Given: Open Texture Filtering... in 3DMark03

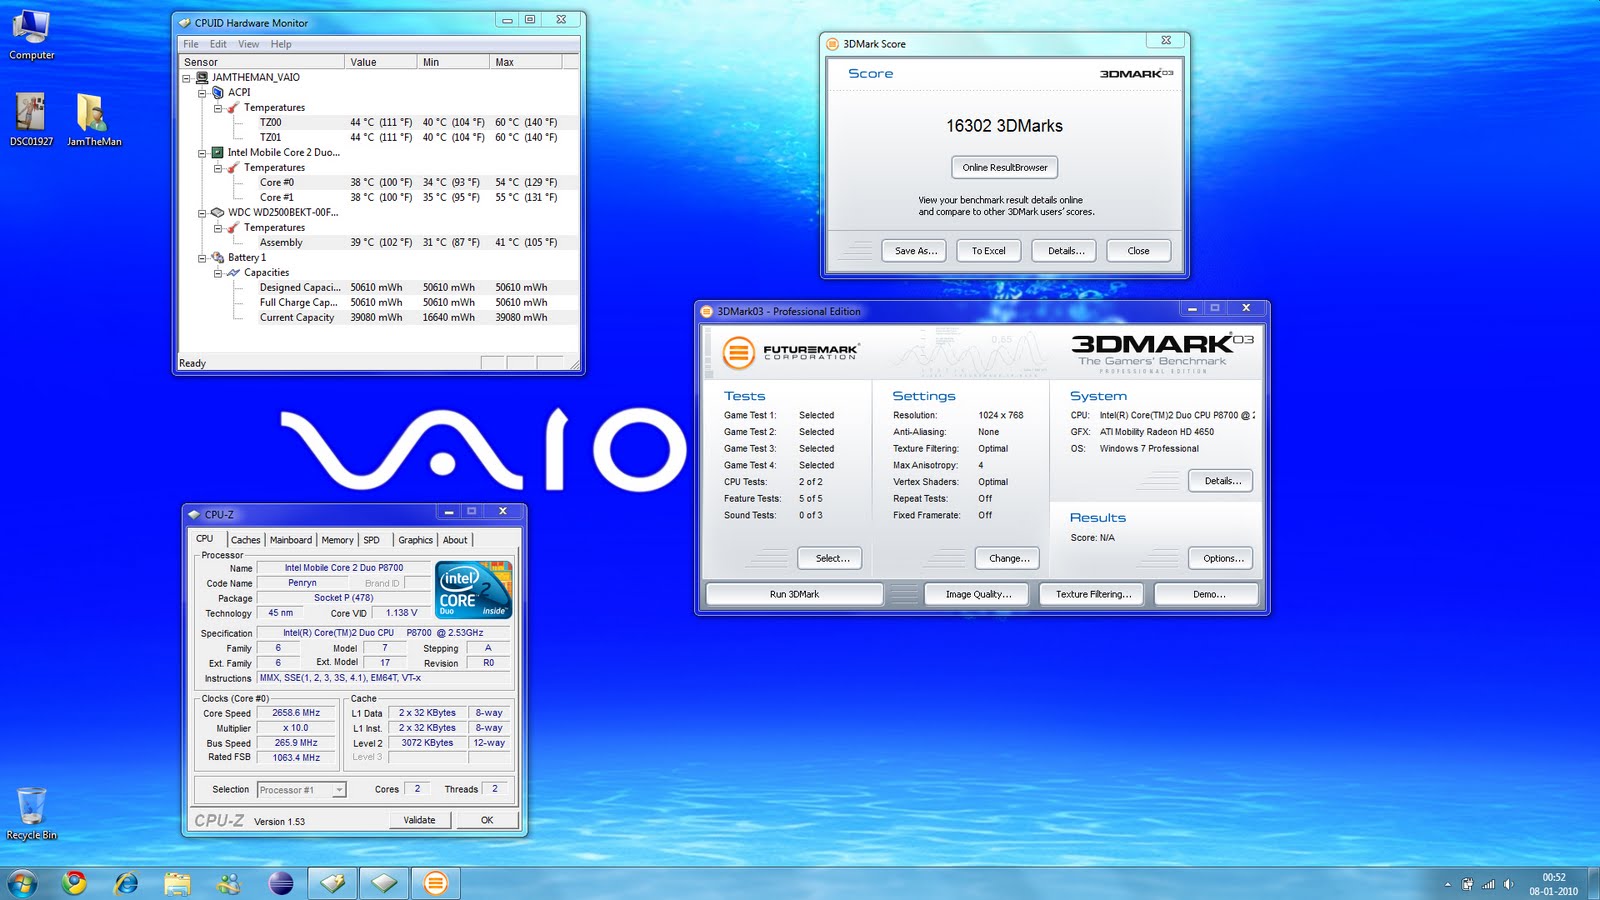Looking at the screenshot, I should (1094, 594).
